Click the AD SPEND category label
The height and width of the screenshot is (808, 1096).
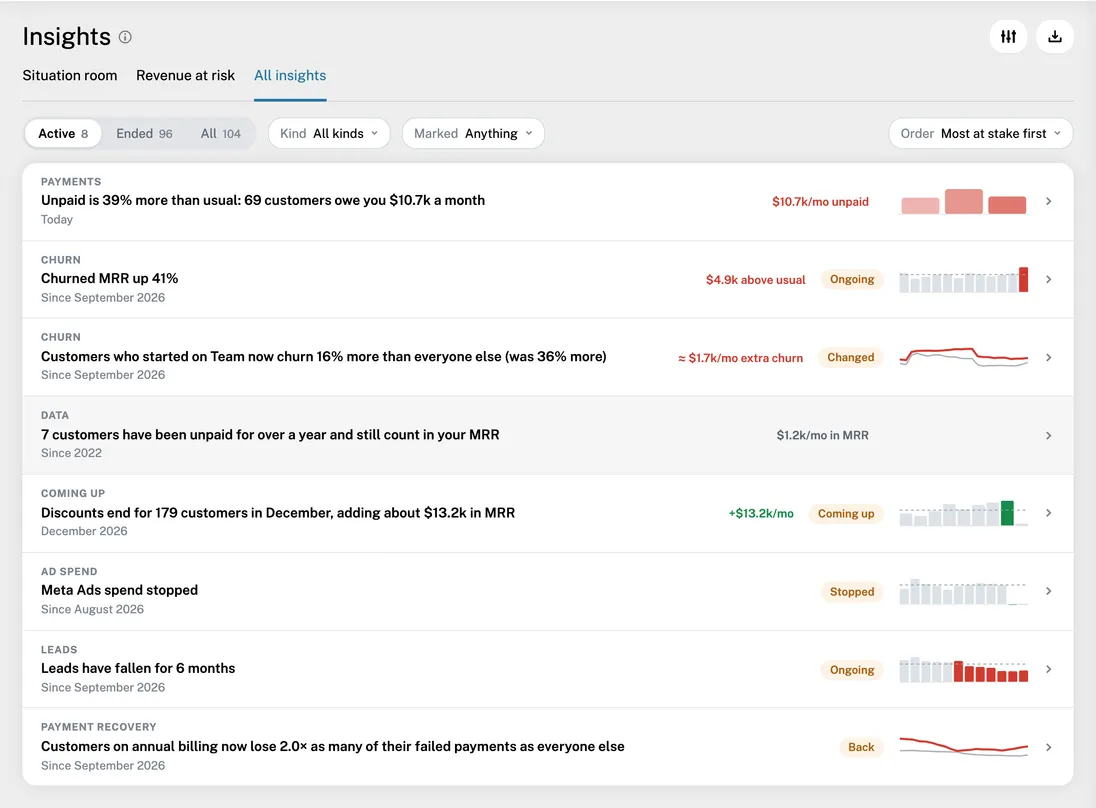69,572
